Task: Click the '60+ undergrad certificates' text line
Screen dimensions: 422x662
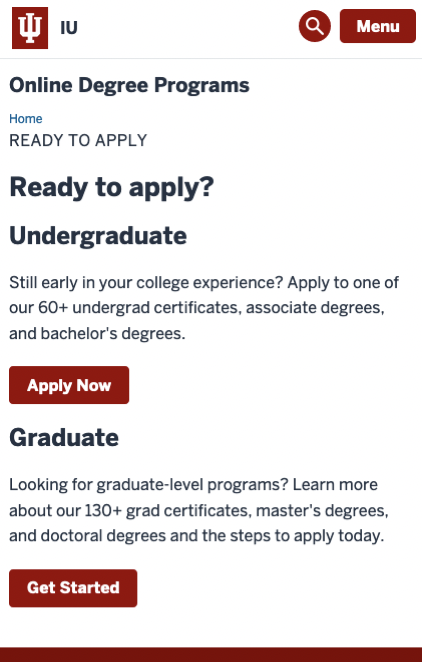Action: pyautogui.click(x=197, y=308)
